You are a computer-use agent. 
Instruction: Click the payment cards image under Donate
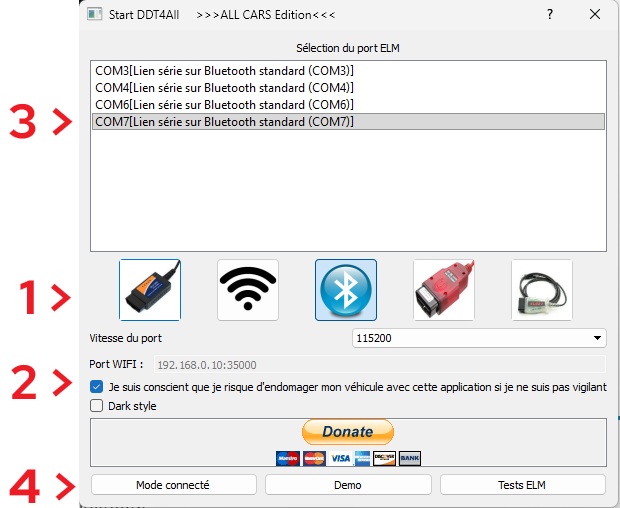pos(348,458)
